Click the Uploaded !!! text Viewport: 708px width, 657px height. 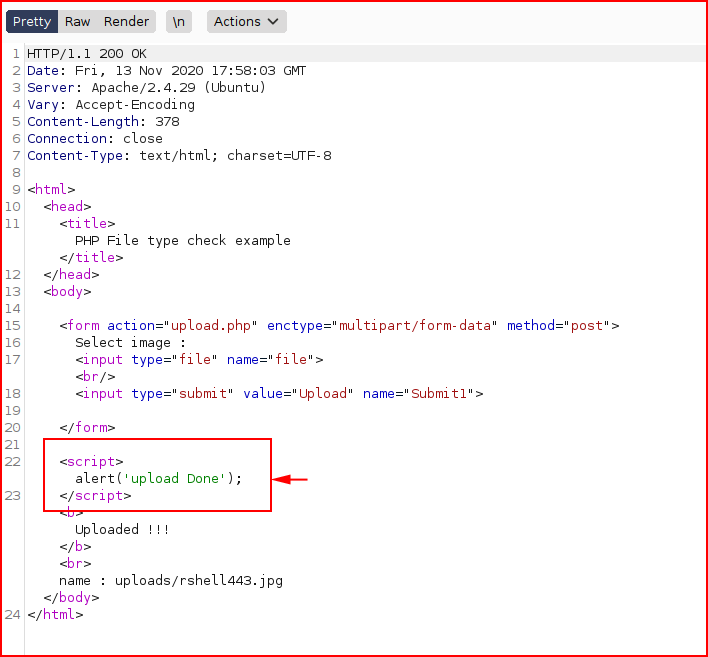tap(122, 530)
